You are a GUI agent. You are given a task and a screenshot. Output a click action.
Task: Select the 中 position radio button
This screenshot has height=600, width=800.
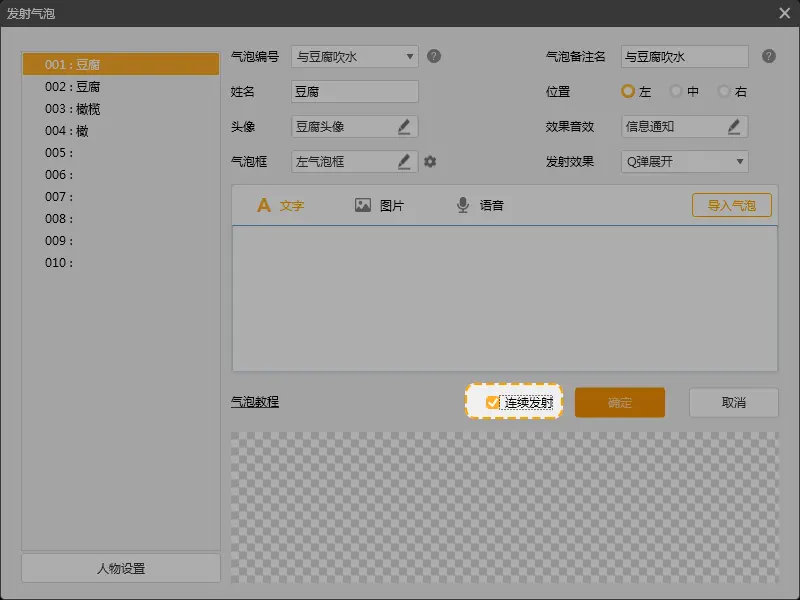point(677,91)
